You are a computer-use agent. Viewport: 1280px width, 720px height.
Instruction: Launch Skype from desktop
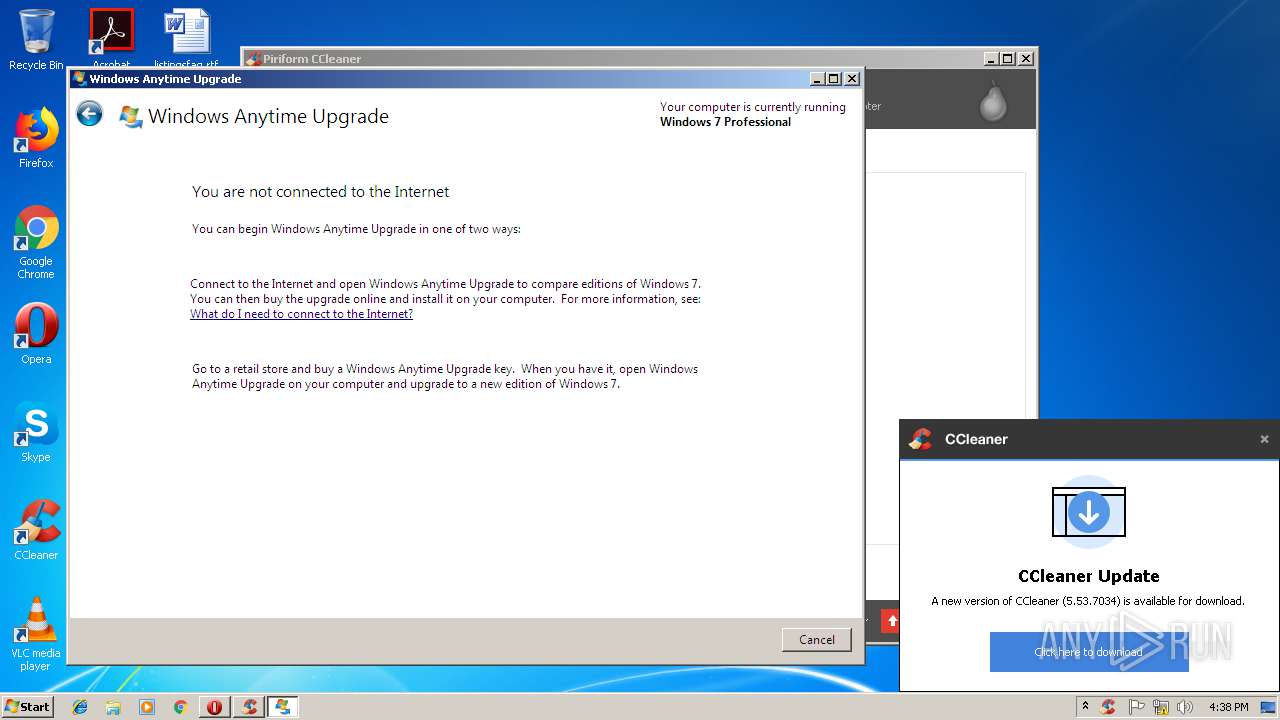pos(36,432)
